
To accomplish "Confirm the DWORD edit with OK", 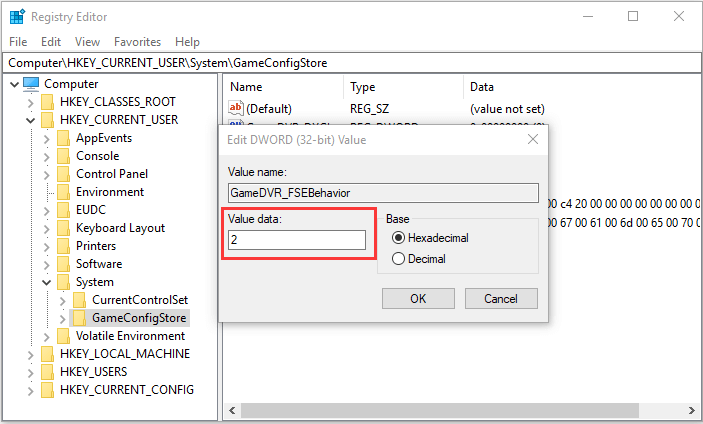I will click(x=418, y=299).
